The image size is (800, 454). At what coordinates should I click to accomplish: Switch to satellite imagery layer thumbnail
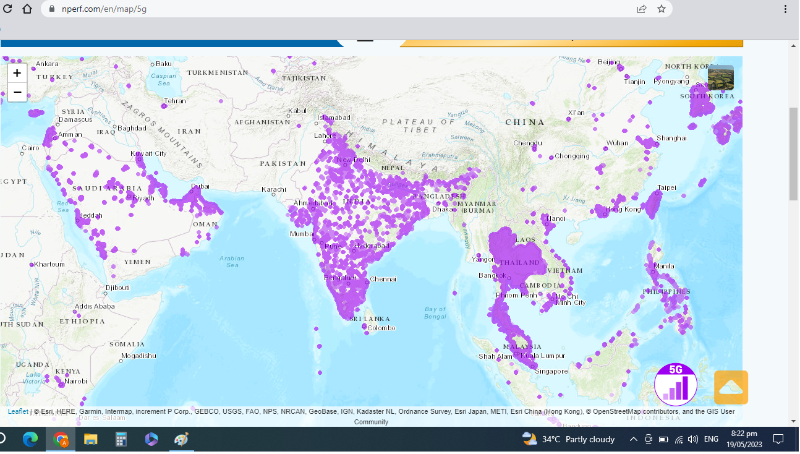720,77
